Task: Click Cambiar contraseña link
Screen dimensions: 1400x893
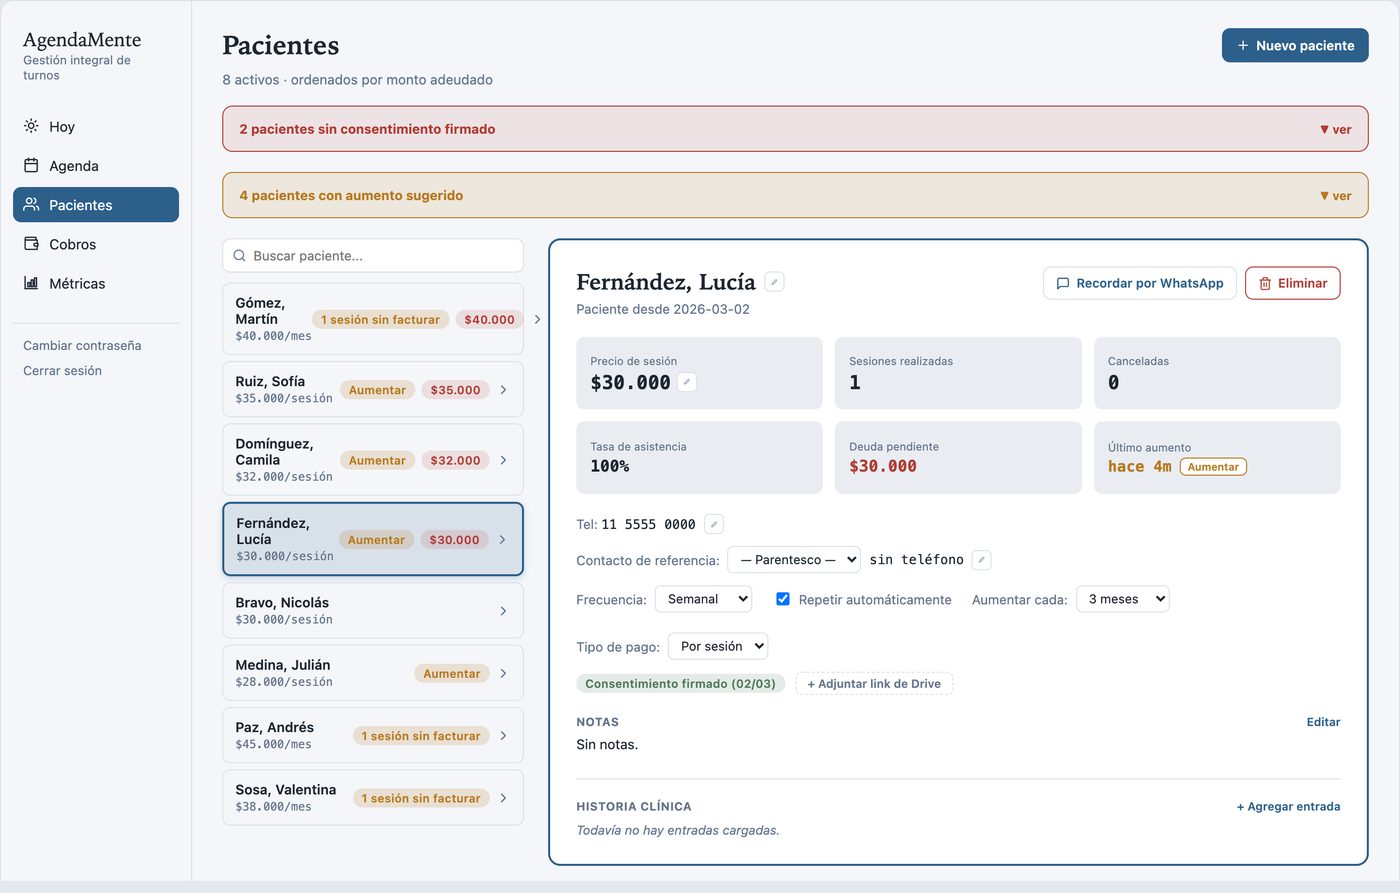Action: pyautogui.click(x=82, y=345)
